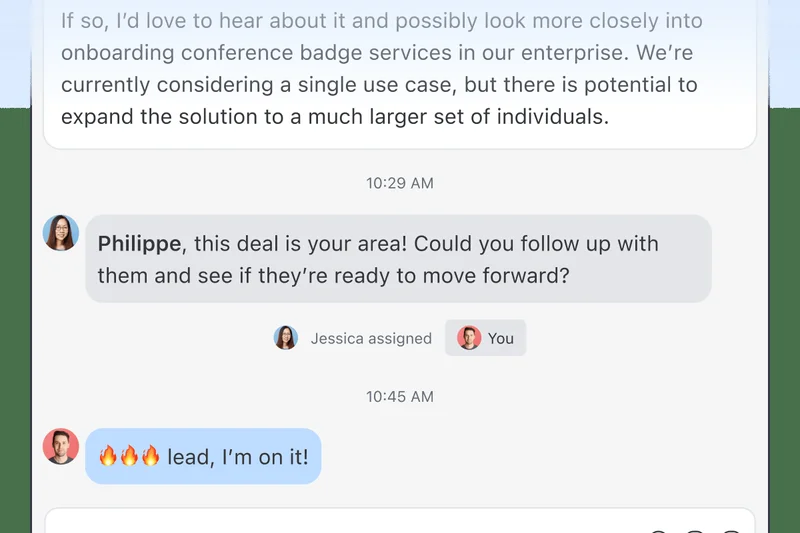Click the 10:45 AM timestamp
Viewport: 800px width, 533px height.
[x=400, y=396]
